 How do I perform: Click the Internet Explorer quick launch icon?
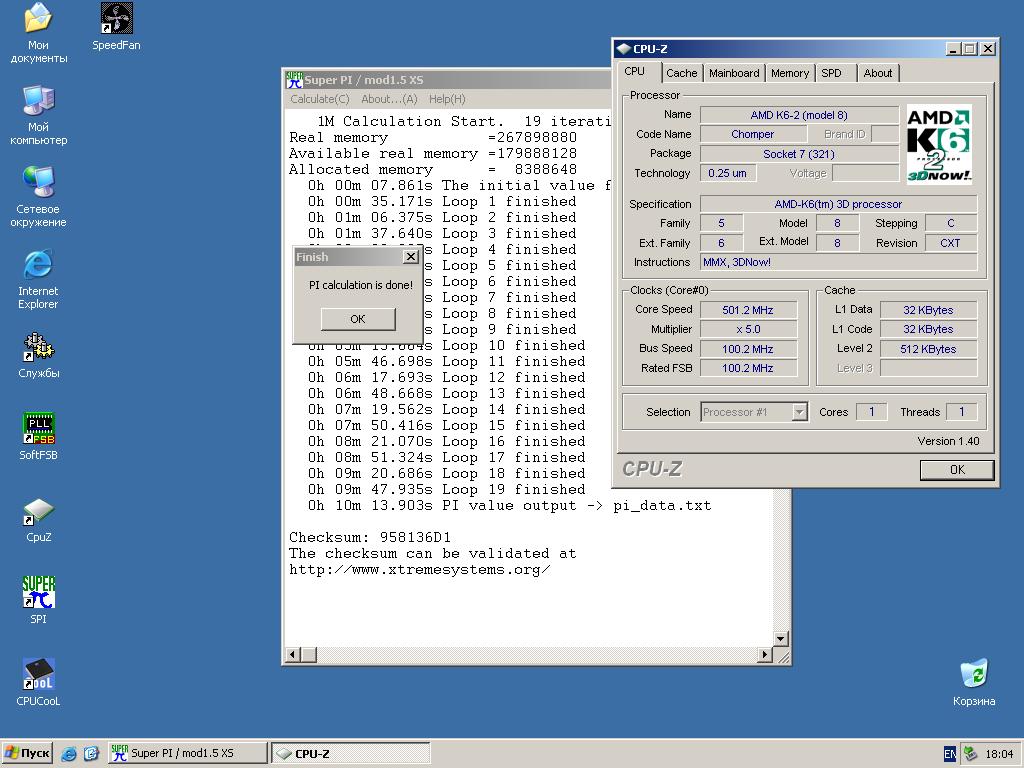(69, 754)
